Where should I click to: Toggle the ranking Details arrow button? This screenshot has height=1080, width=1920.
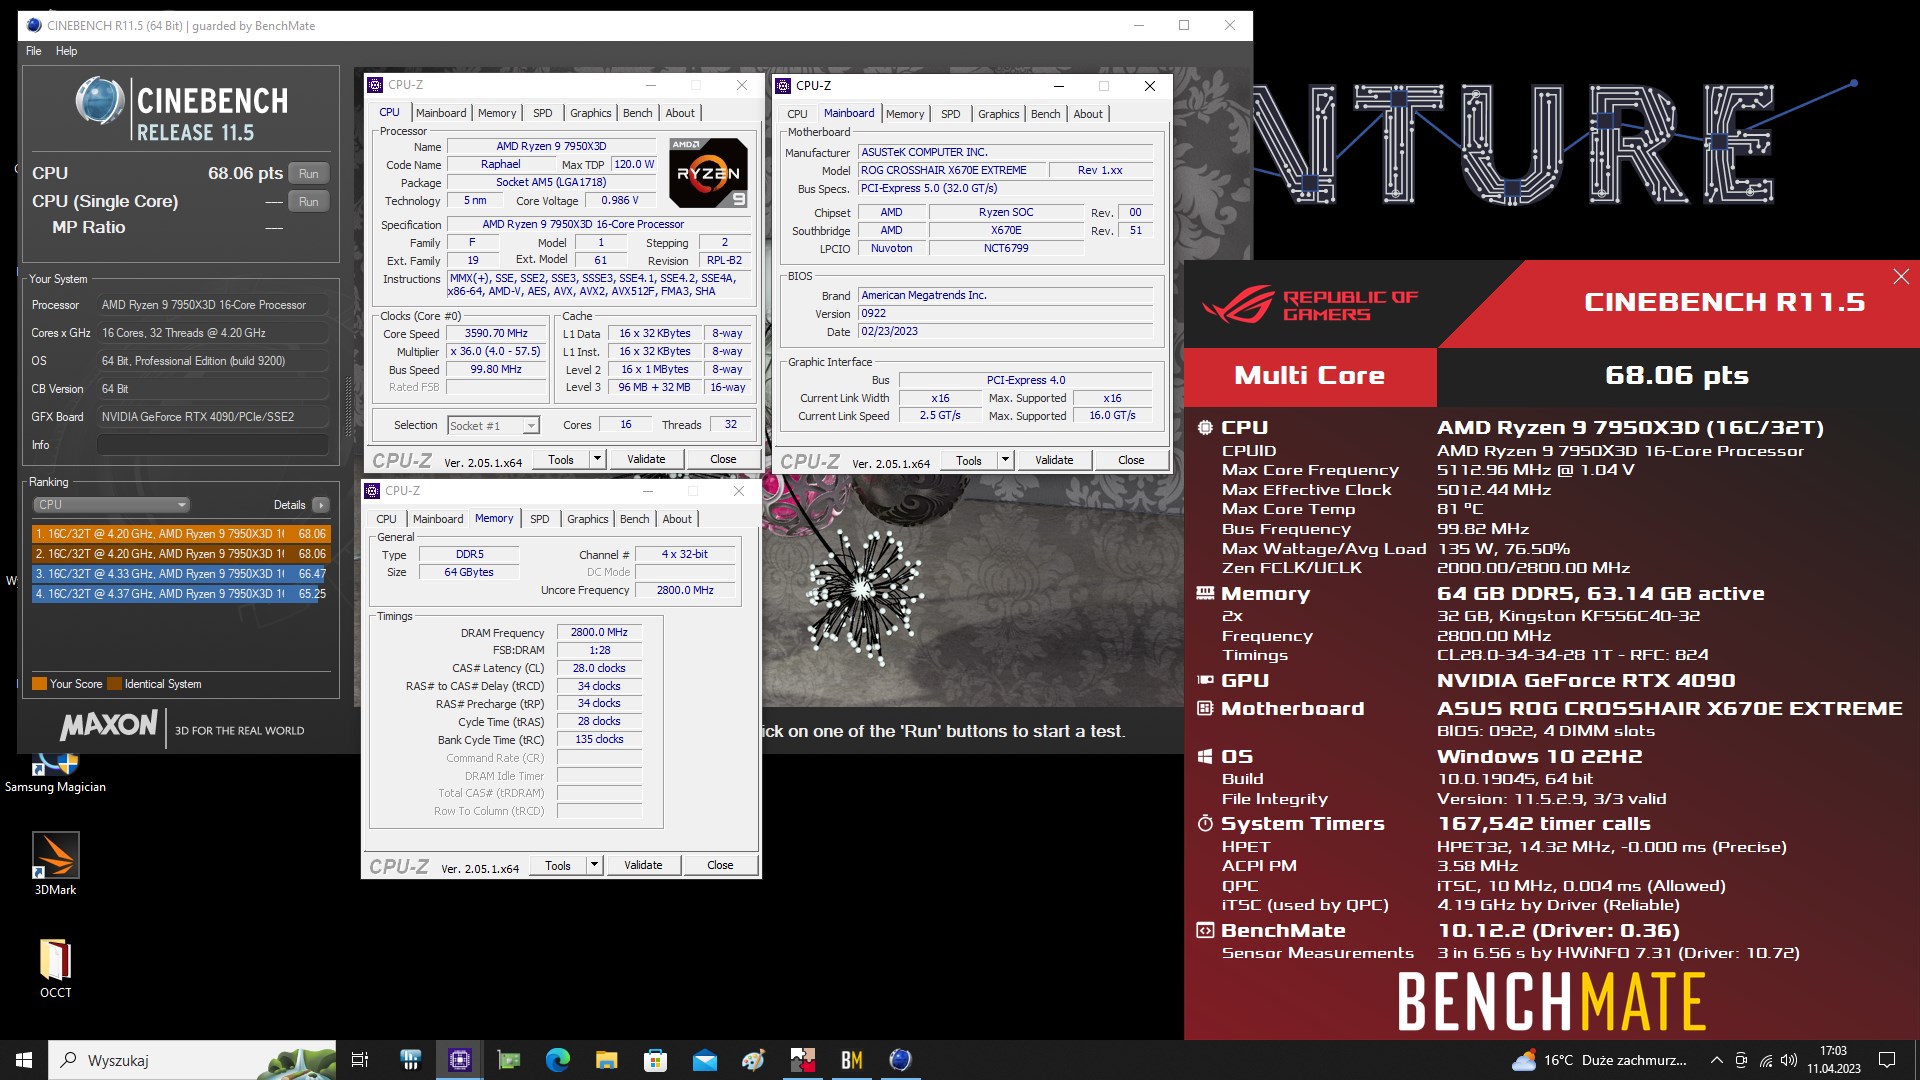click(x=321, y=505)
